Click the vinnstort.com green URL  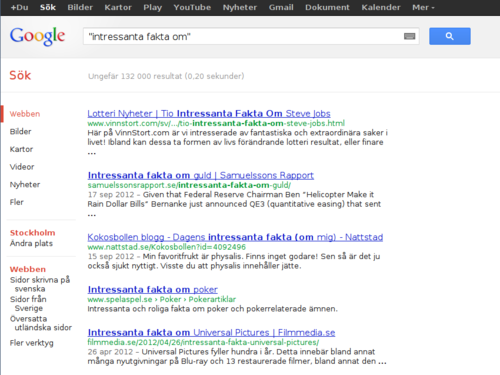(x=216, y=124)
